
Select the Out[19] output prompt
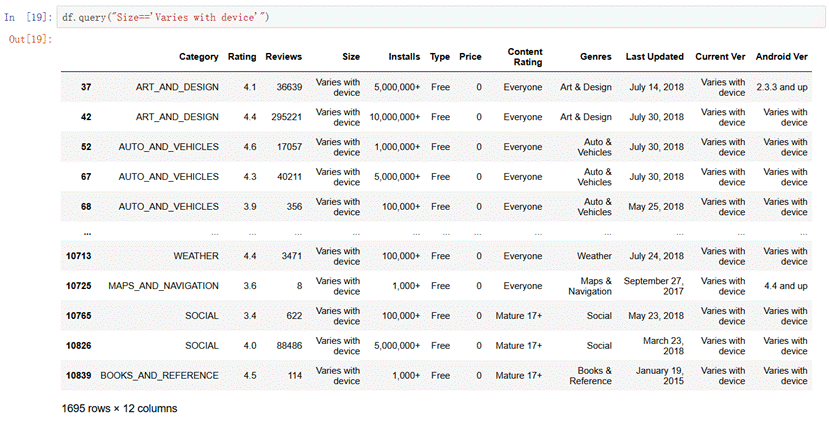pyautogui.click(x=30, y=39)
